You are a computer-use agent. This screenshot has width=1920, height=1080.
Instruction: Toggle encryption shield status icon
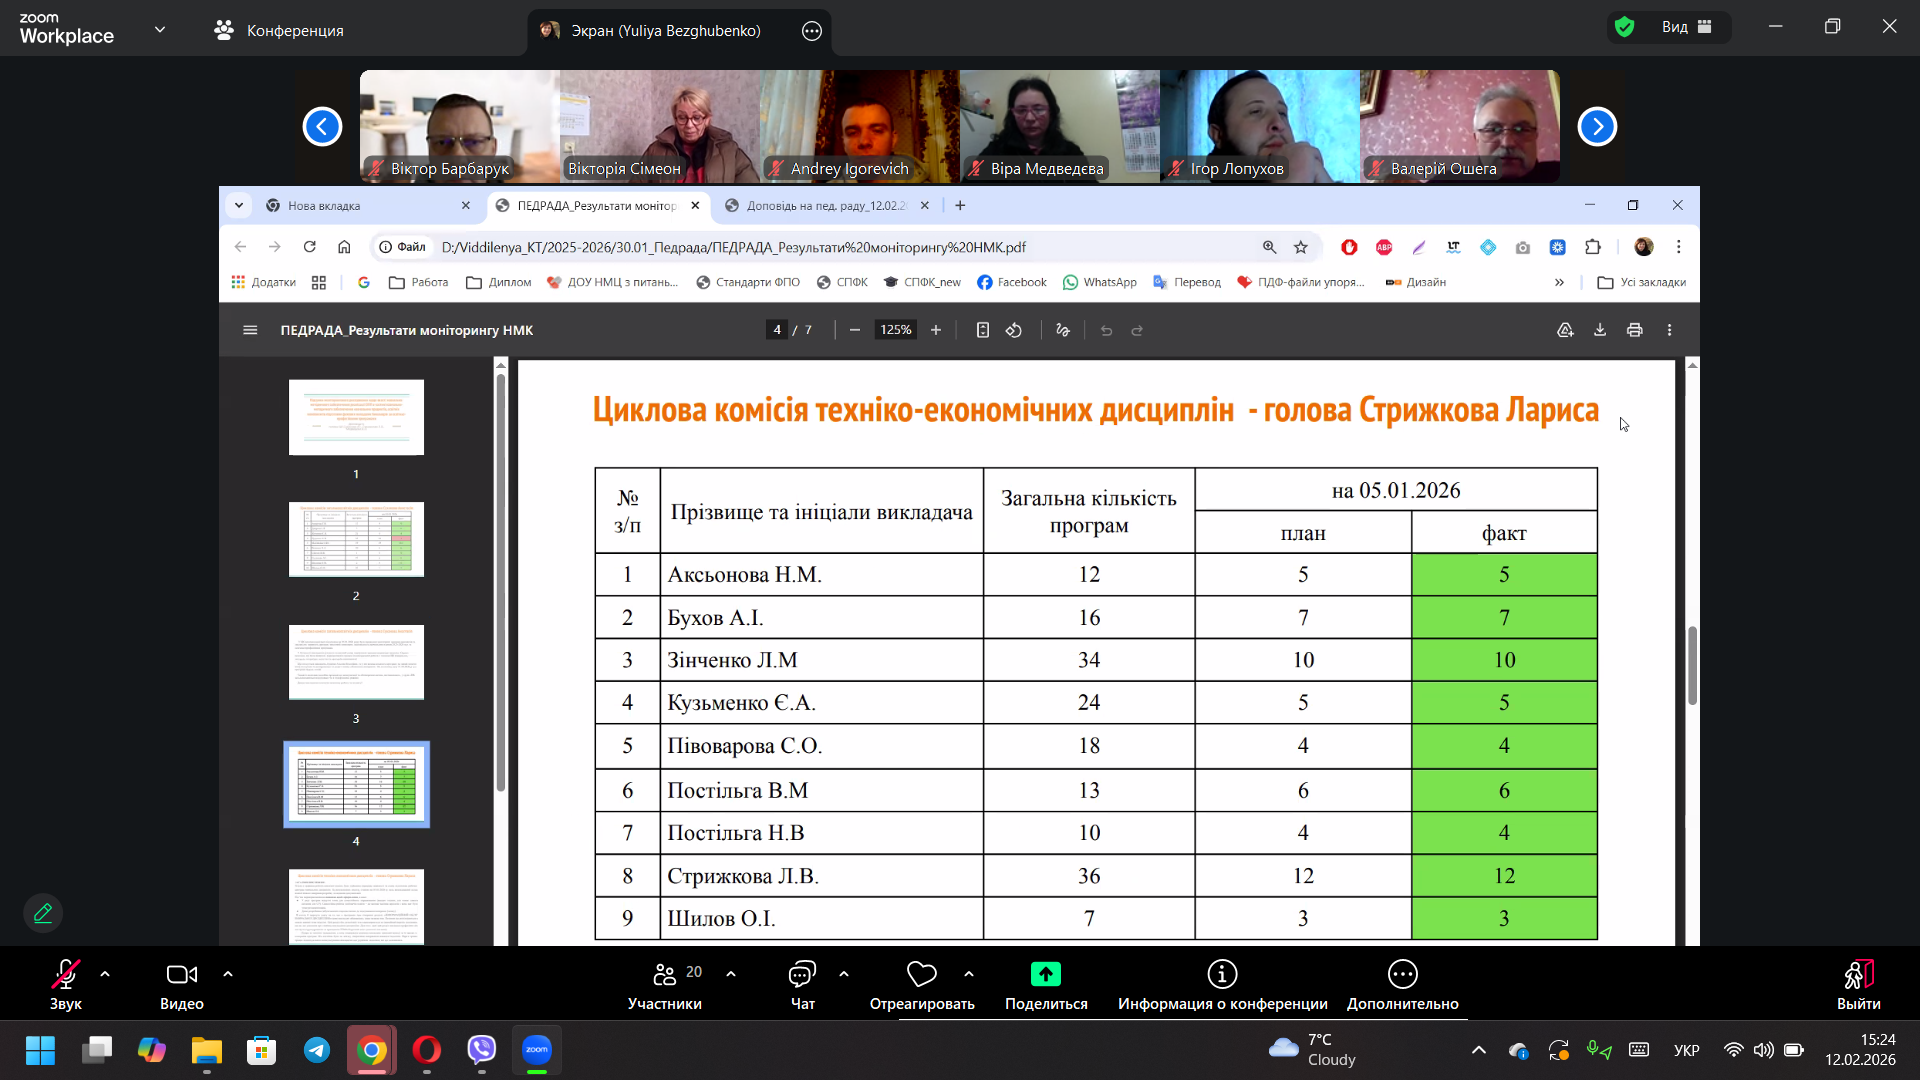coord(1625,27)
